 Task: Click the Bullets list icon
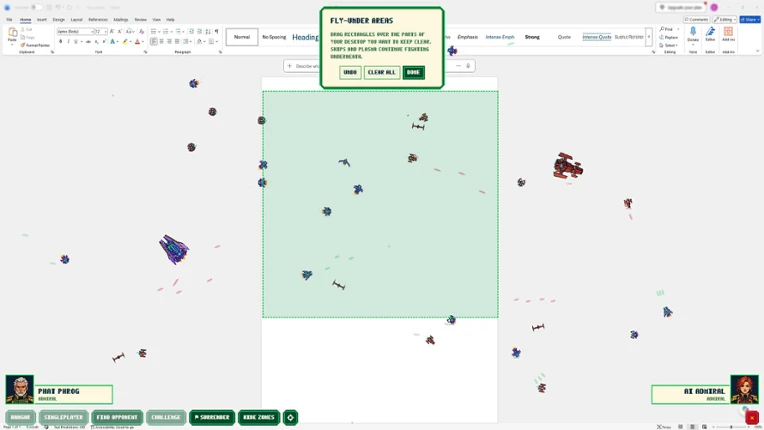[x=153, y=31]
